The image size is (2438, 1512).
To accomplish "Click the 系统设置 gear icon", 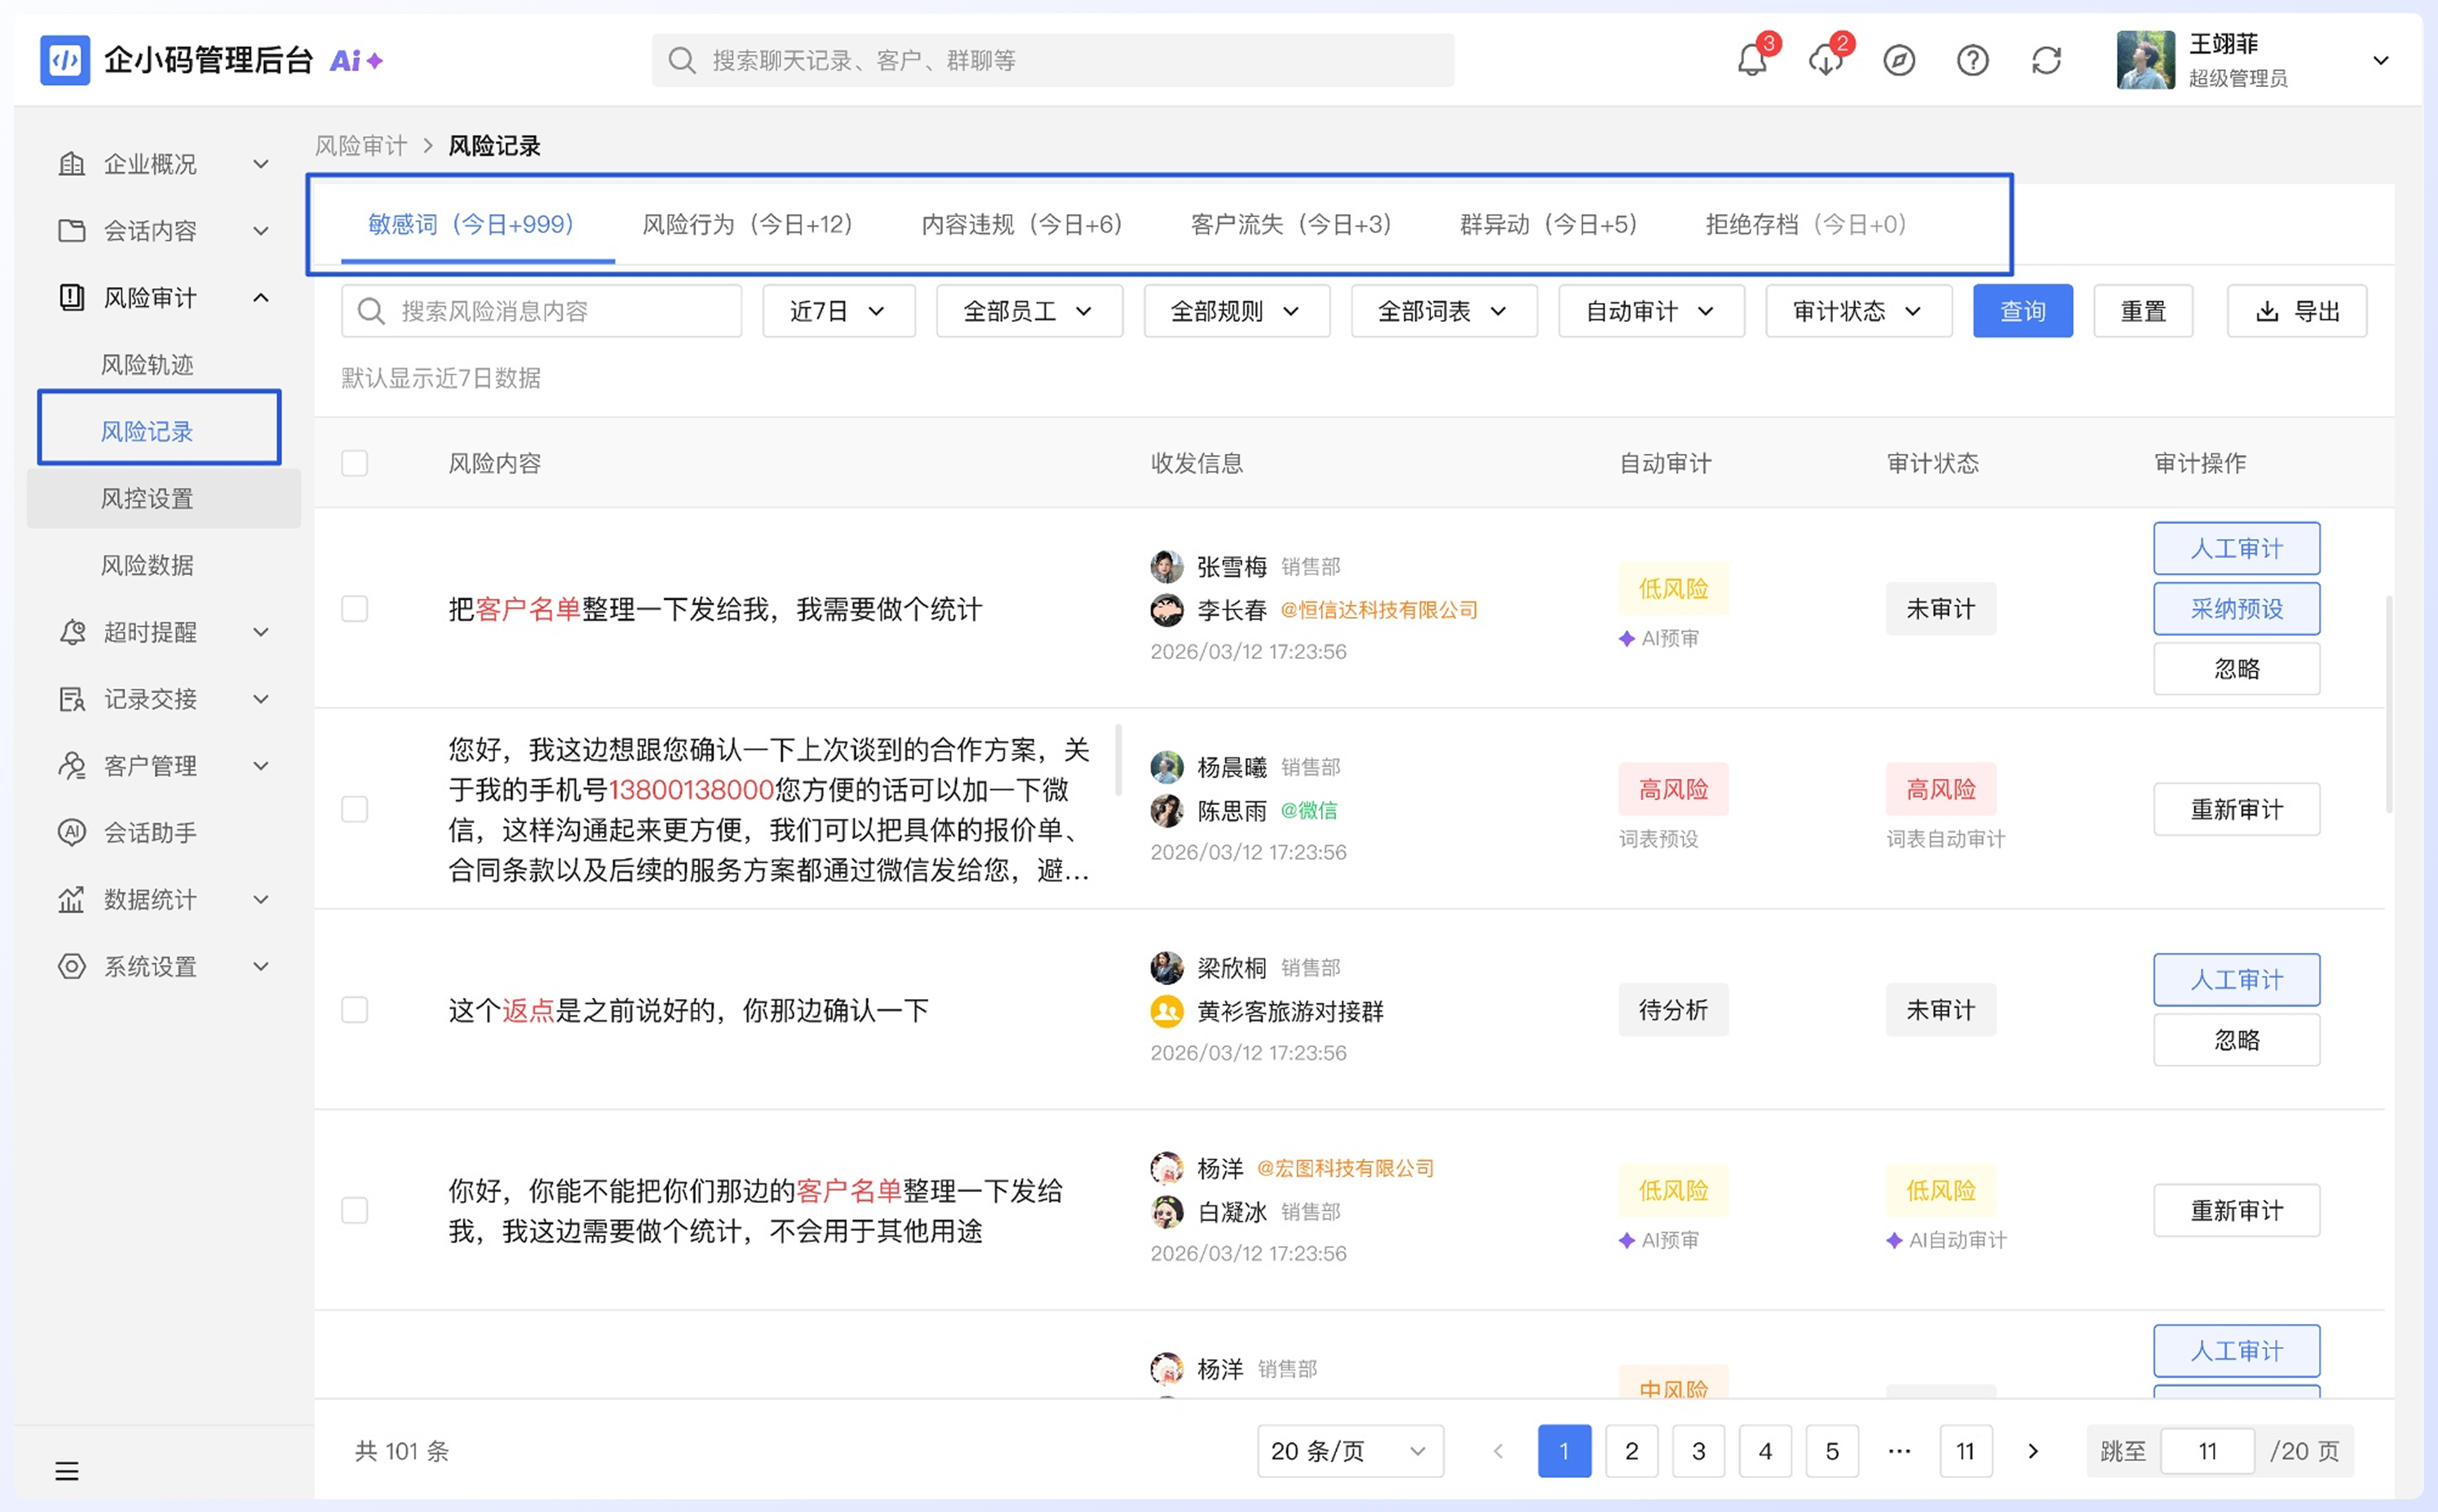I will (x=72, y=966).
